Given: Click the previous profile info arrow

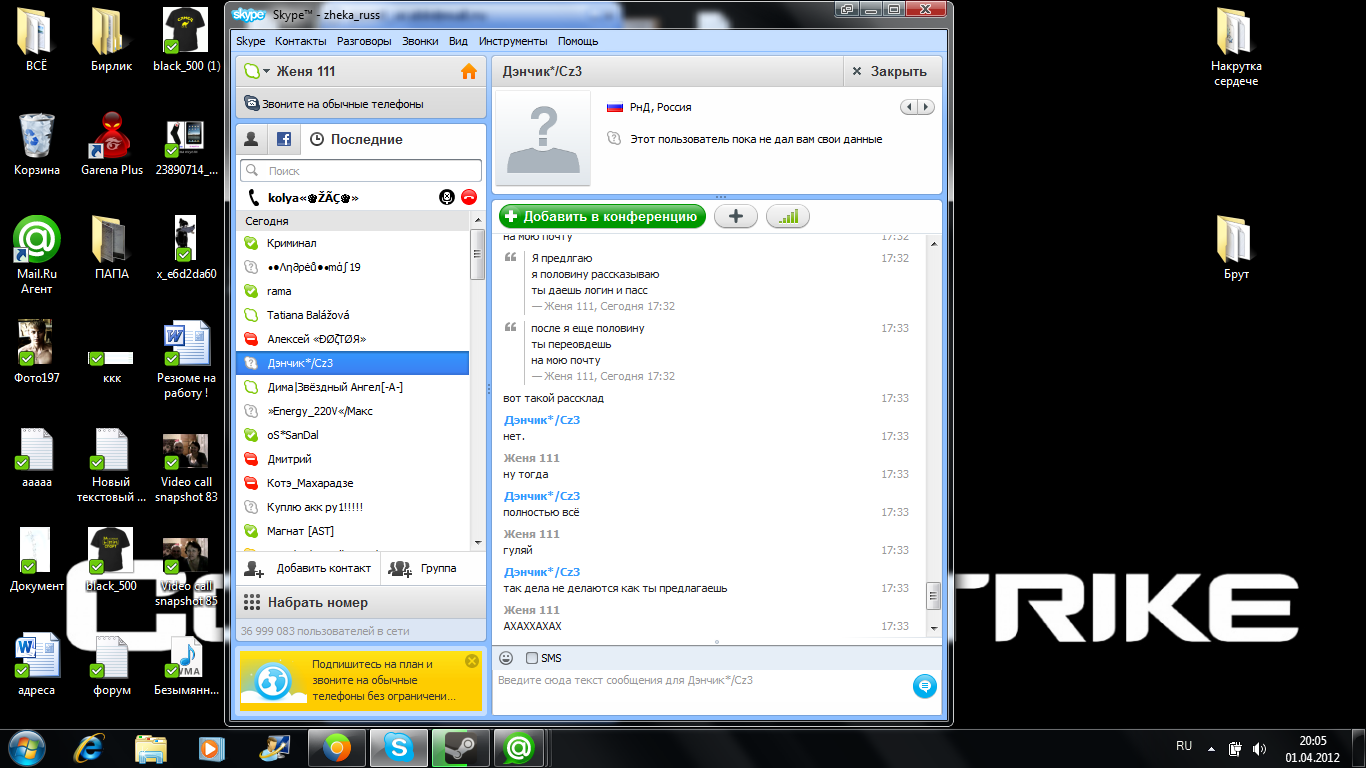Looking at the screenshot, I should coord(909,107).
